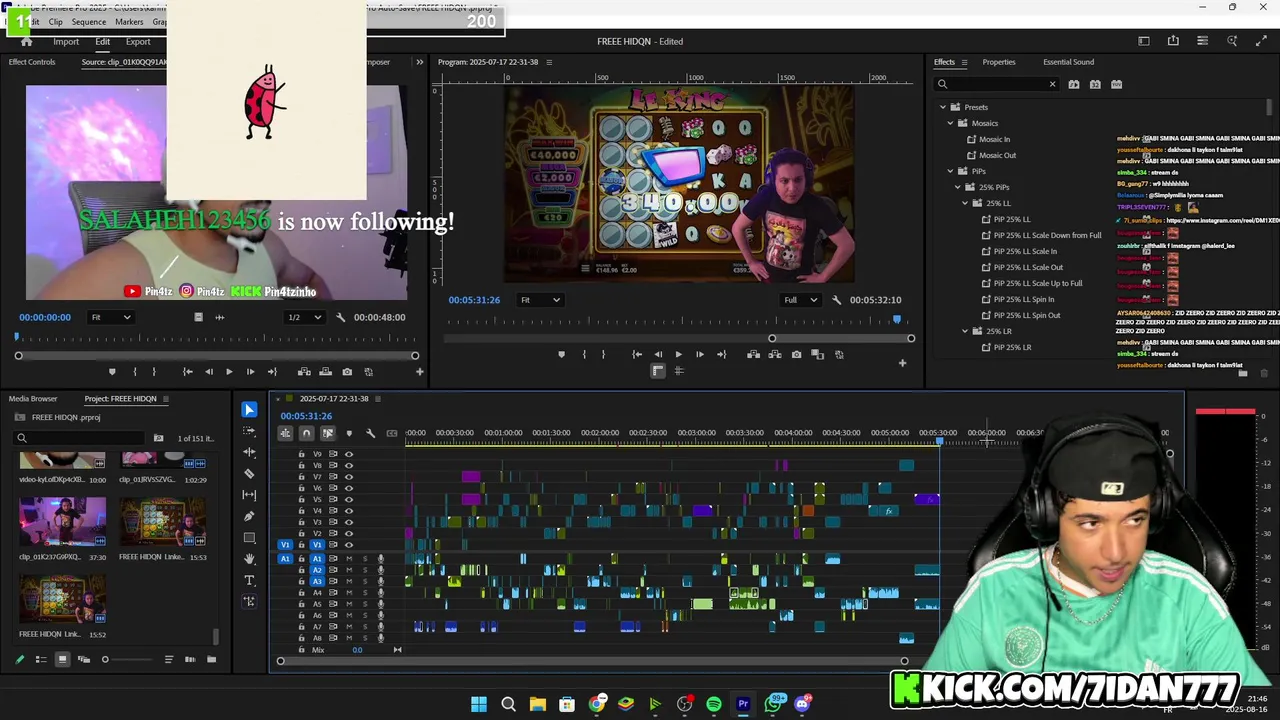Collapse the Mosaics folder
Image resolution: width=1280 pixels, height=720 pixels.
tap(950, 123)
